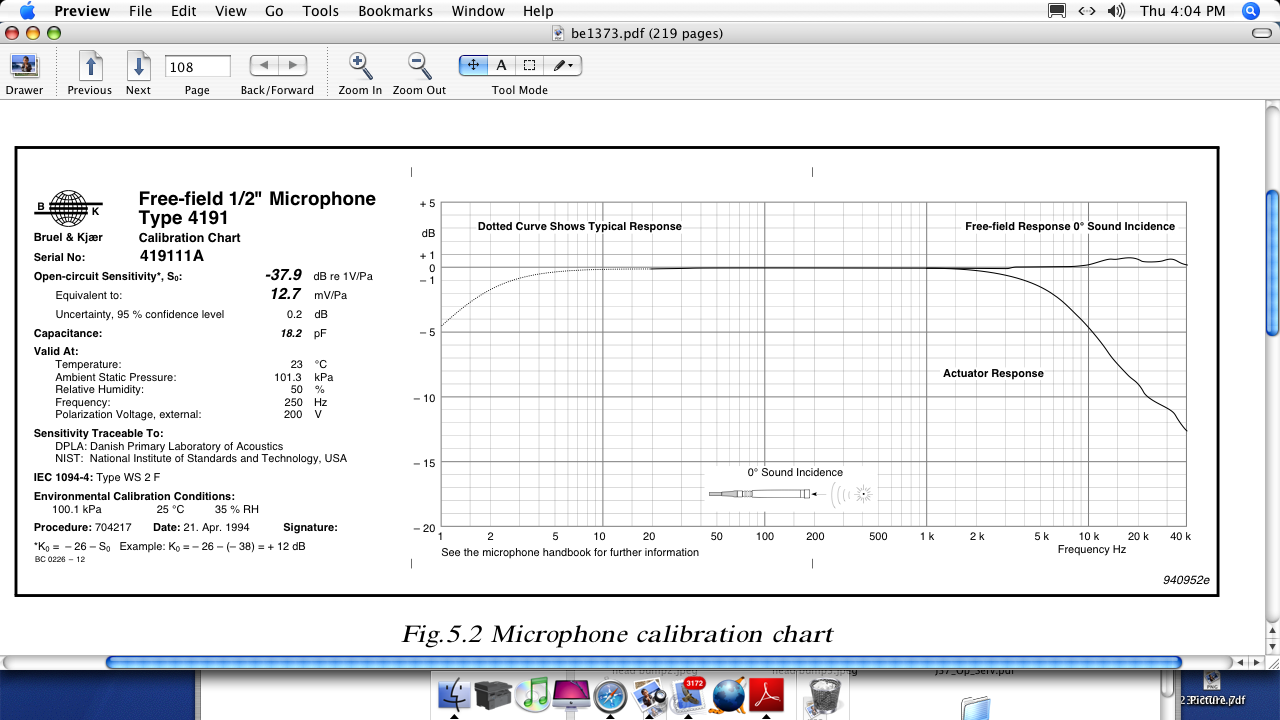Open the Tools menu

(x=320, y=11)
